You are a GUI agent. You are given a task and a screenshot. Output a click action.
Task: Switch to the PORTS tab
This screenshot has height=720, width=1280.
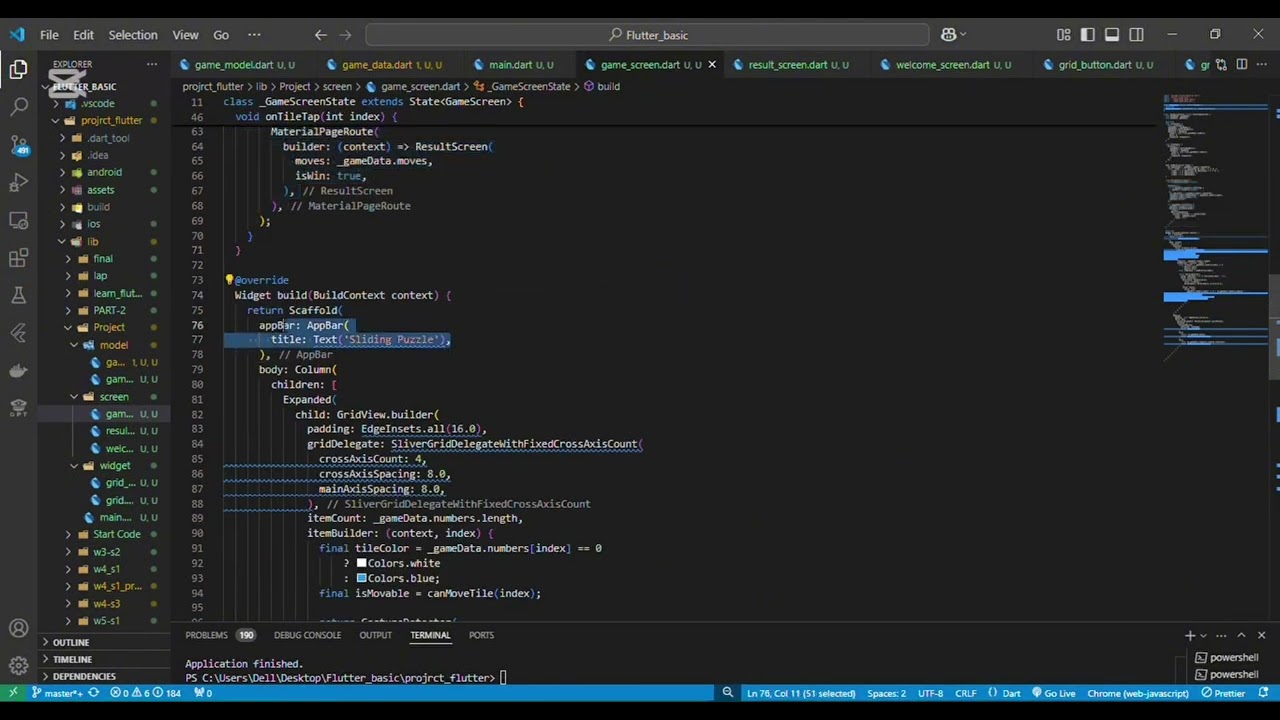[481, 635]
